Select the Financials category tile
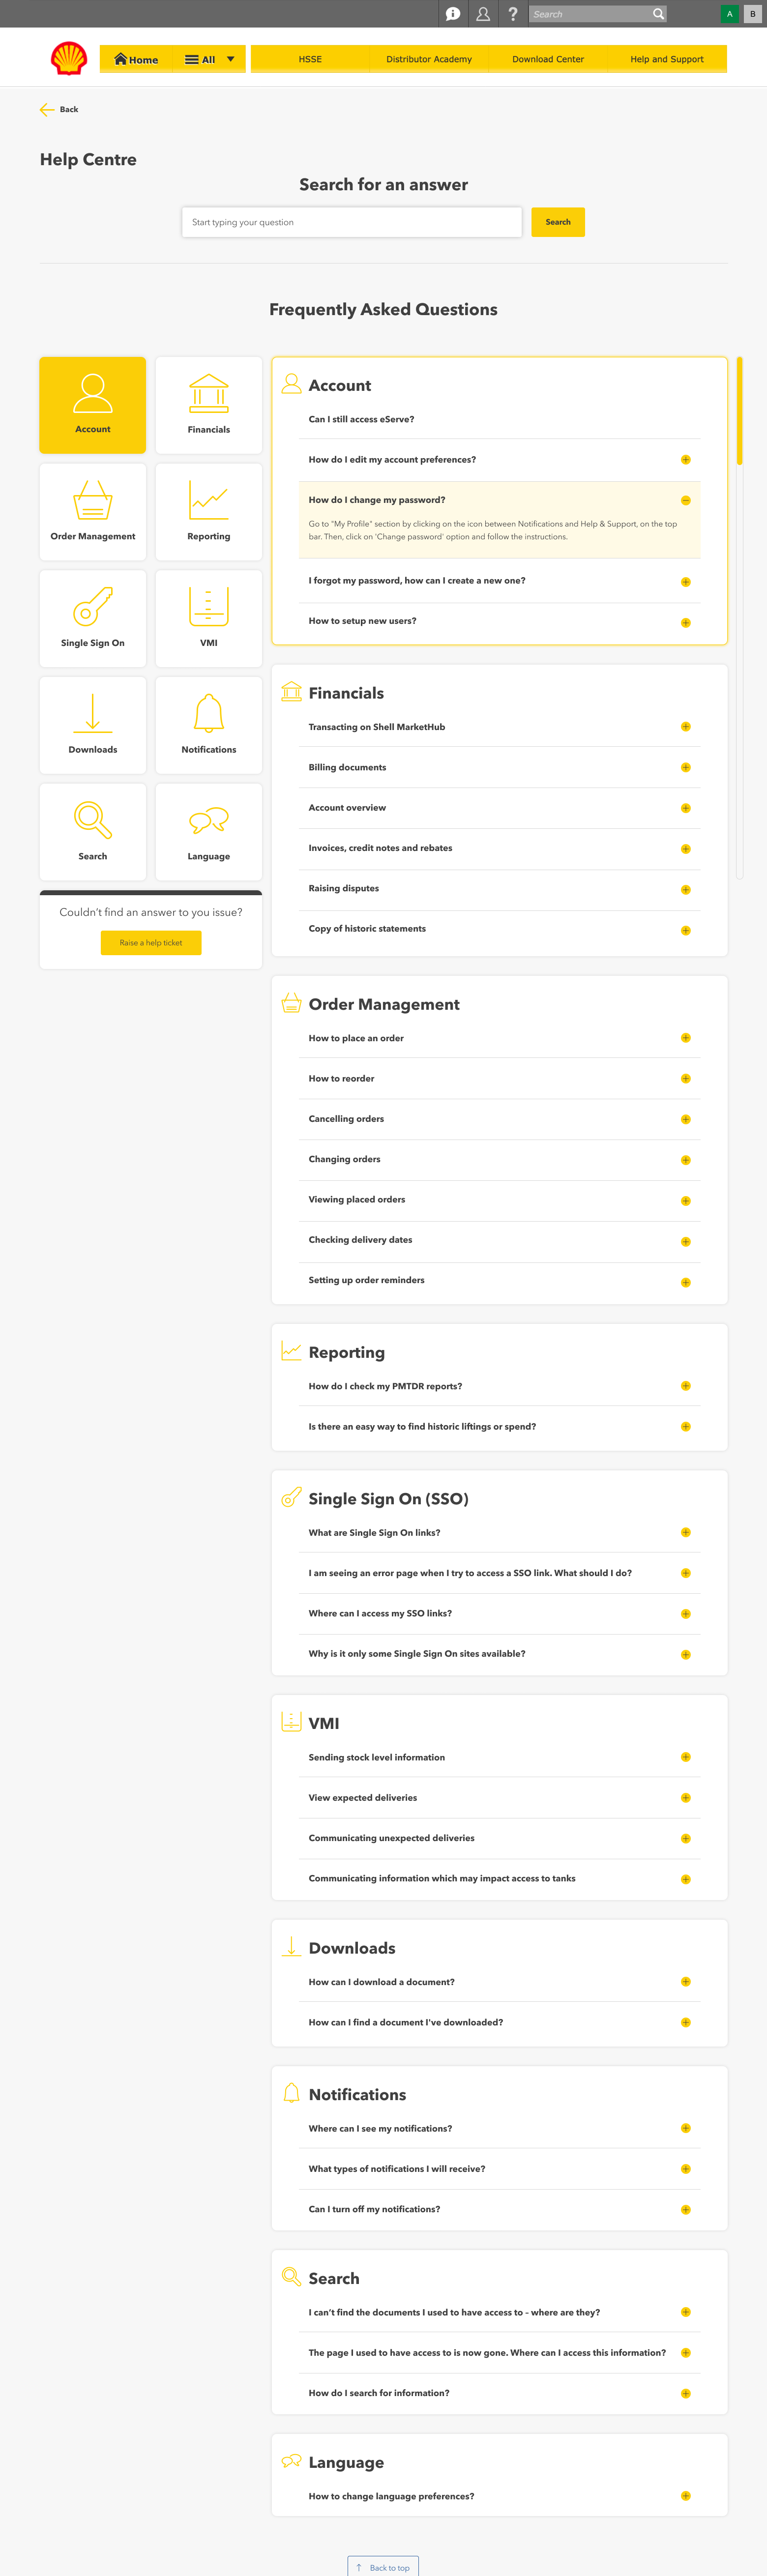The height and width of the screenshot is (2576, 767). pyautogui.click(x=209, y=405)
